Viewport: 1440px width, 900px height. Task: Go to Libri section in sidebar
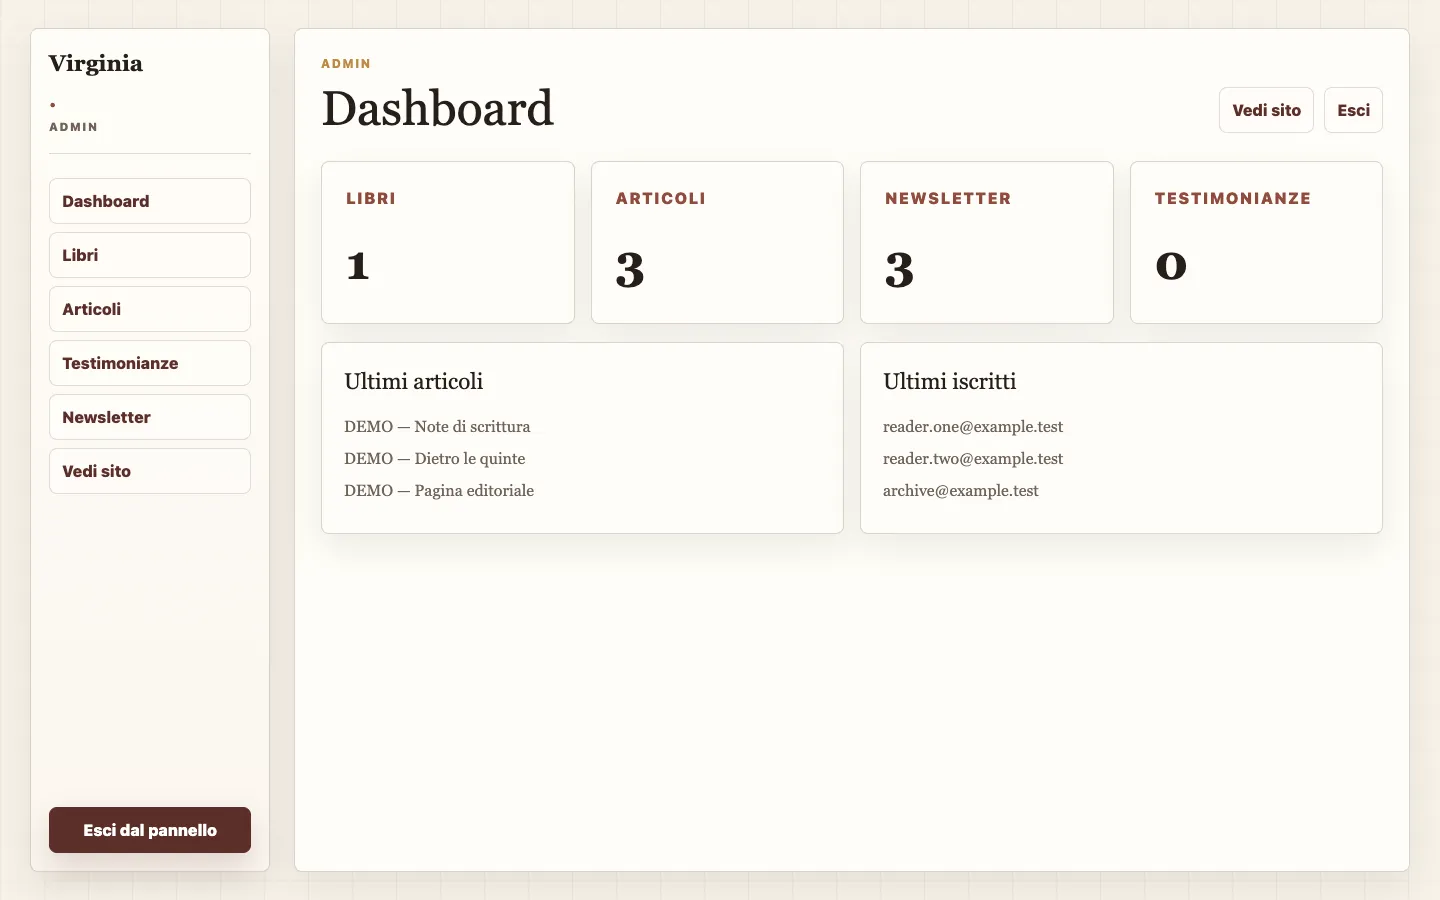150,255
